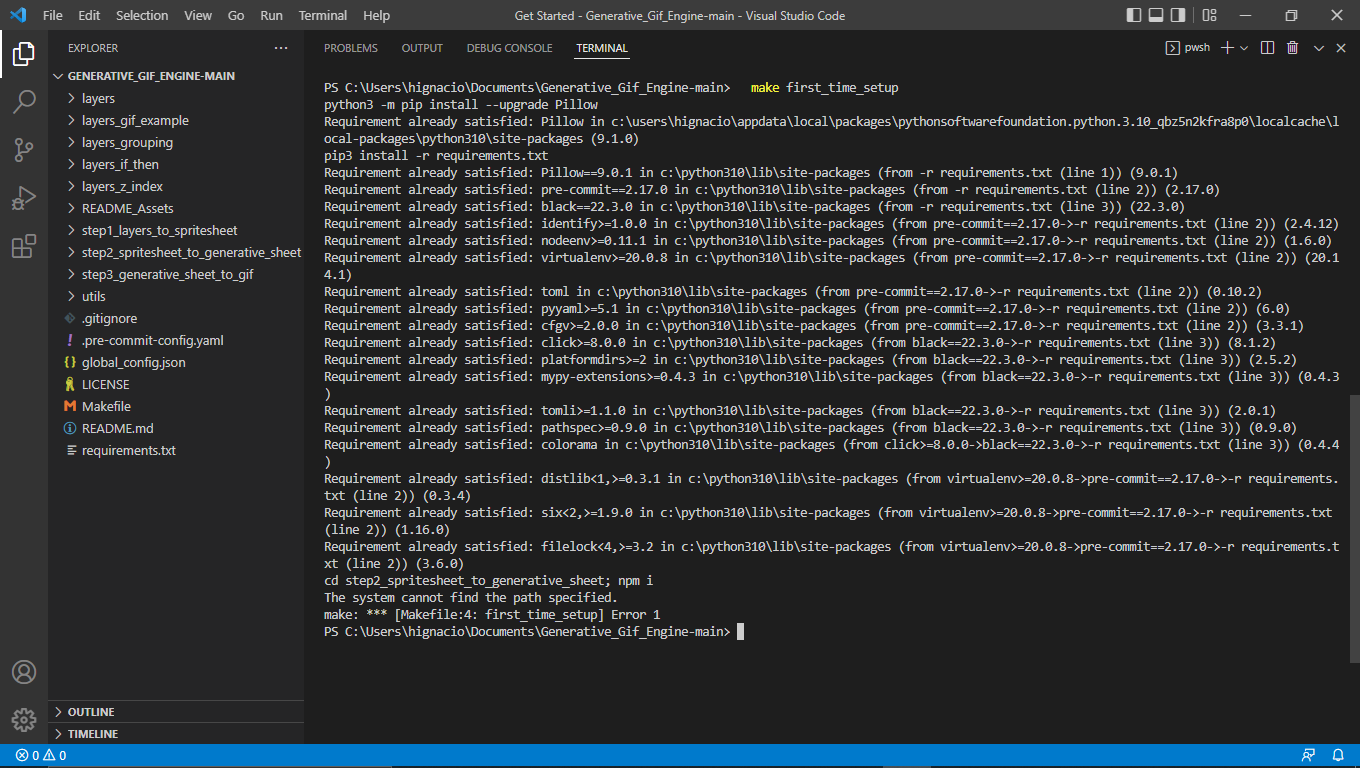Open the Run and Debug view
This screenshot has width=1360, height=768.
click(x=24, y=198)
